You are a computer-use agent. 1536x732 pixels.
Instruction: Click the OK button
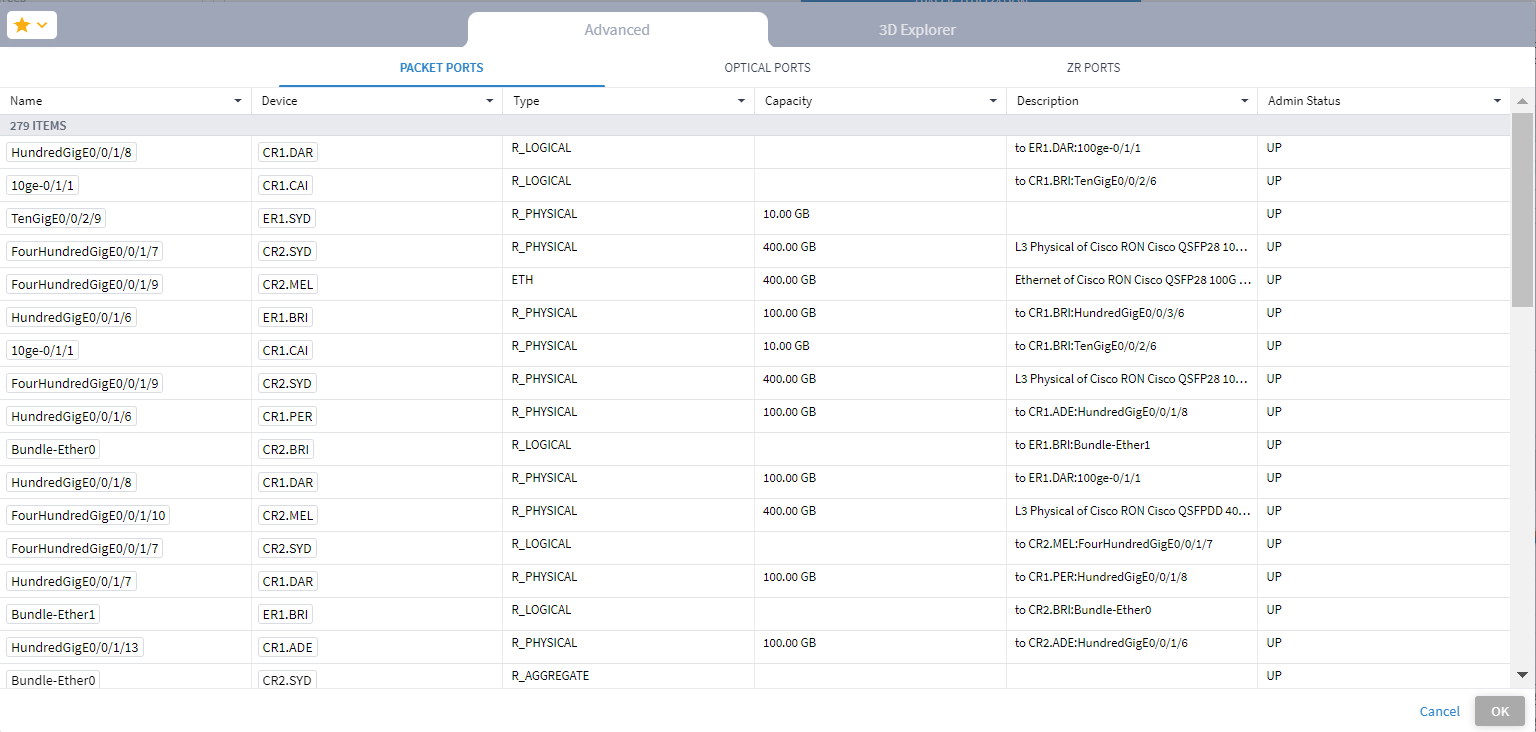(x=1500, y=711)
